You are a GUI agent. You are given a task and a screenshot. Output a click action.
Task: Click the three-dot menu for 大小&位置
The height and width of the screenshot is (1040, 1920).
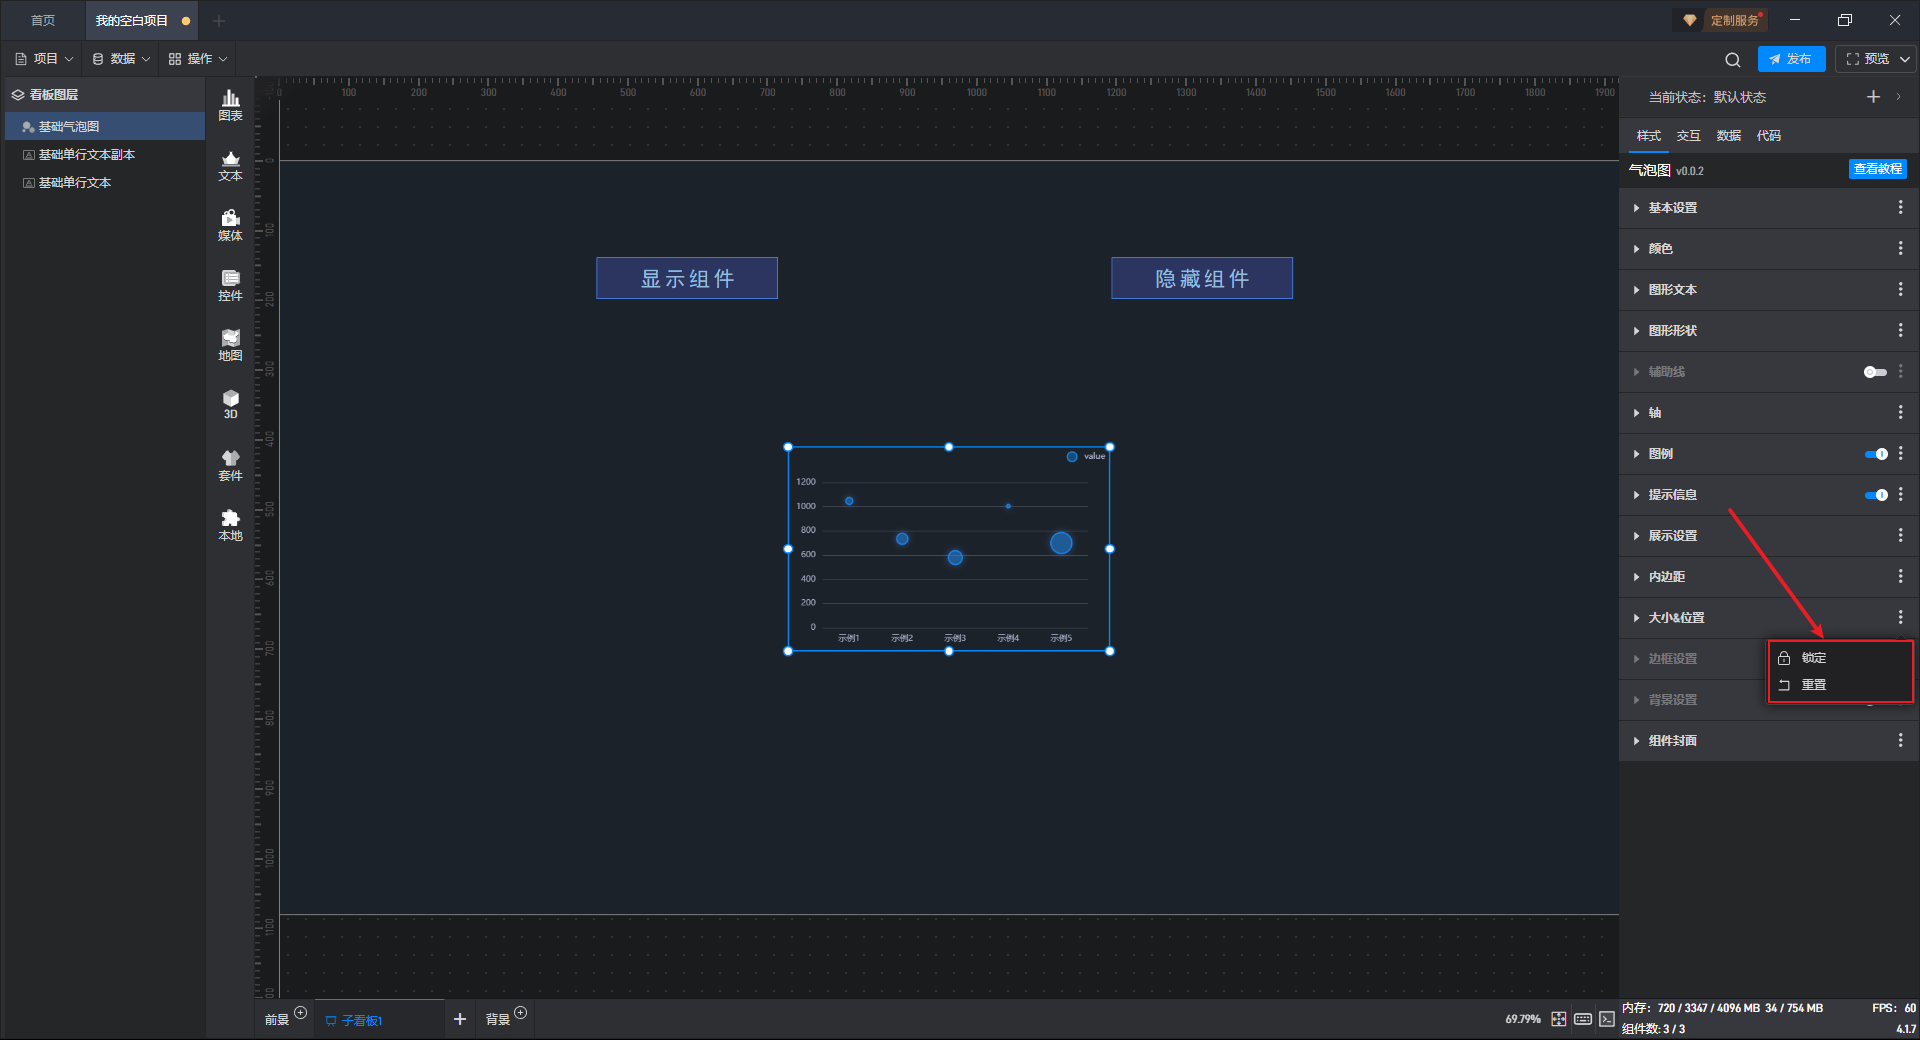[x=1900, y=618]
